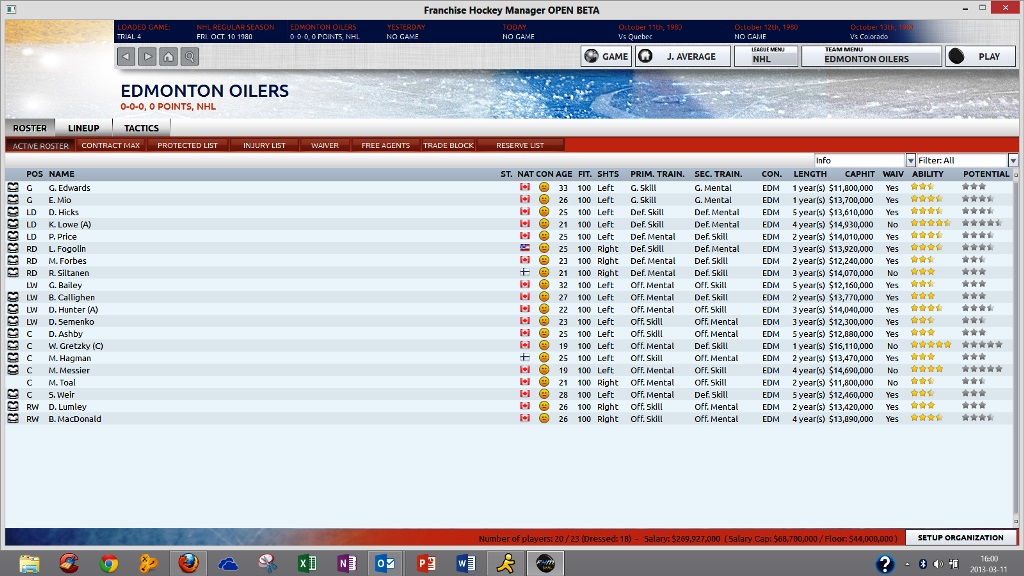Open the TRADE BLOCK sub-tab
The height and width of the screenshot is (576, 1024).
pos(448,145)
